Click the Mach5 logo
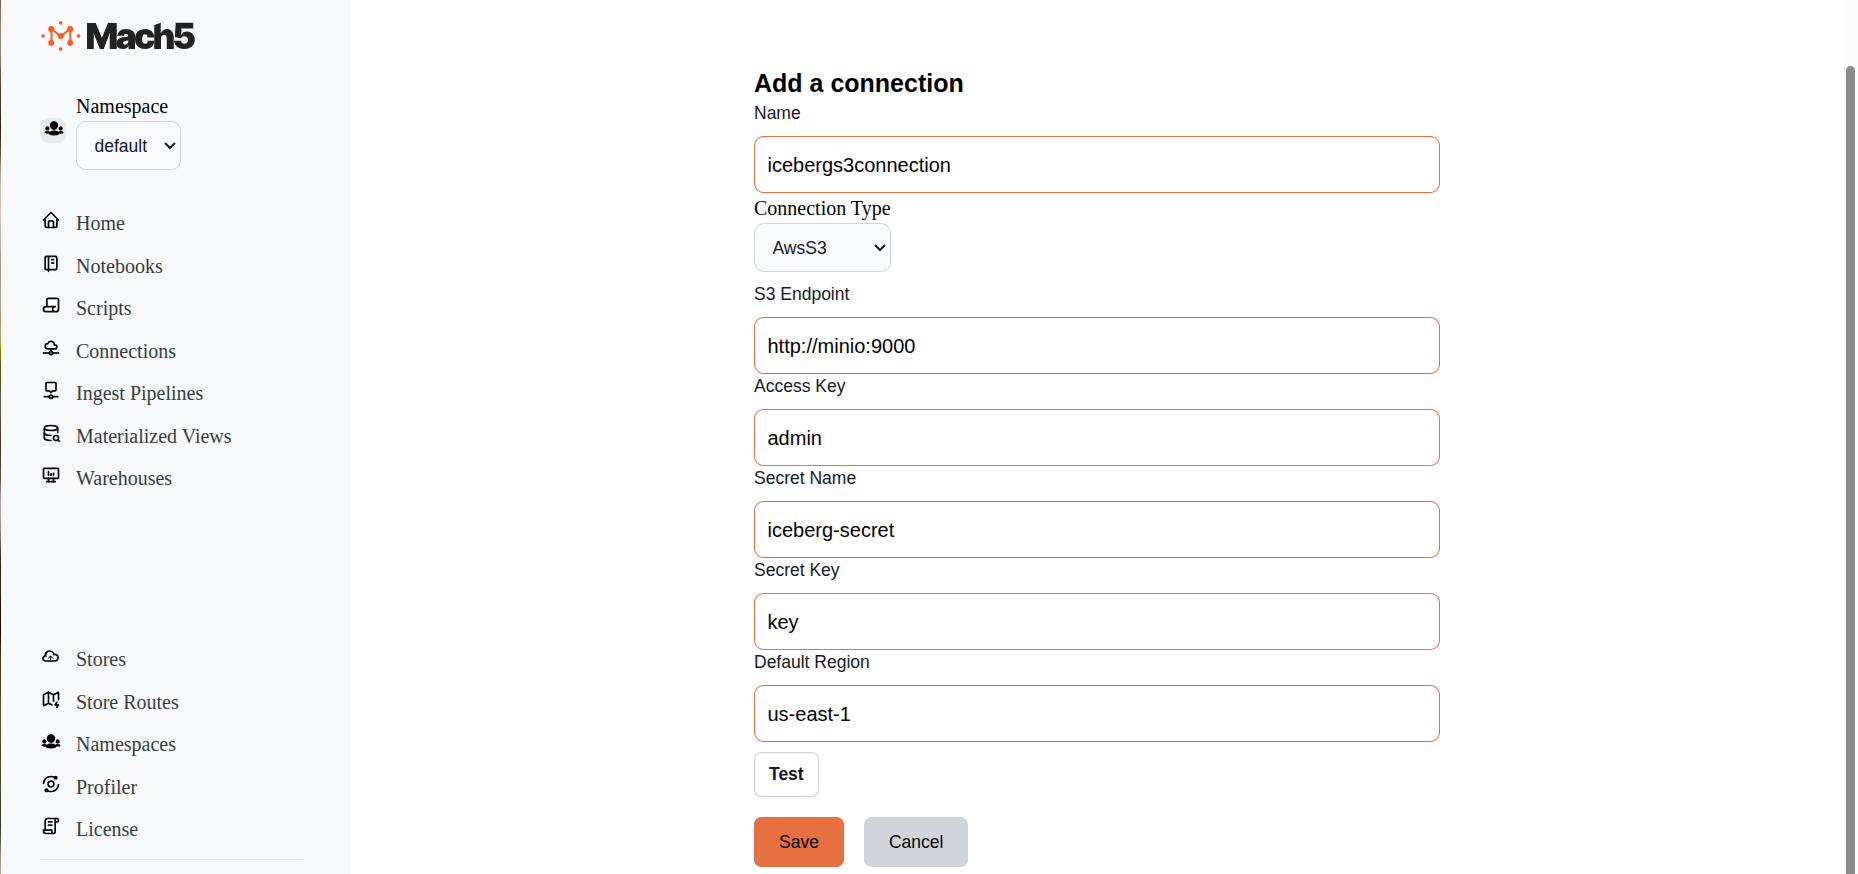Viewport: 1858px width, 874px height. (118, 36)
